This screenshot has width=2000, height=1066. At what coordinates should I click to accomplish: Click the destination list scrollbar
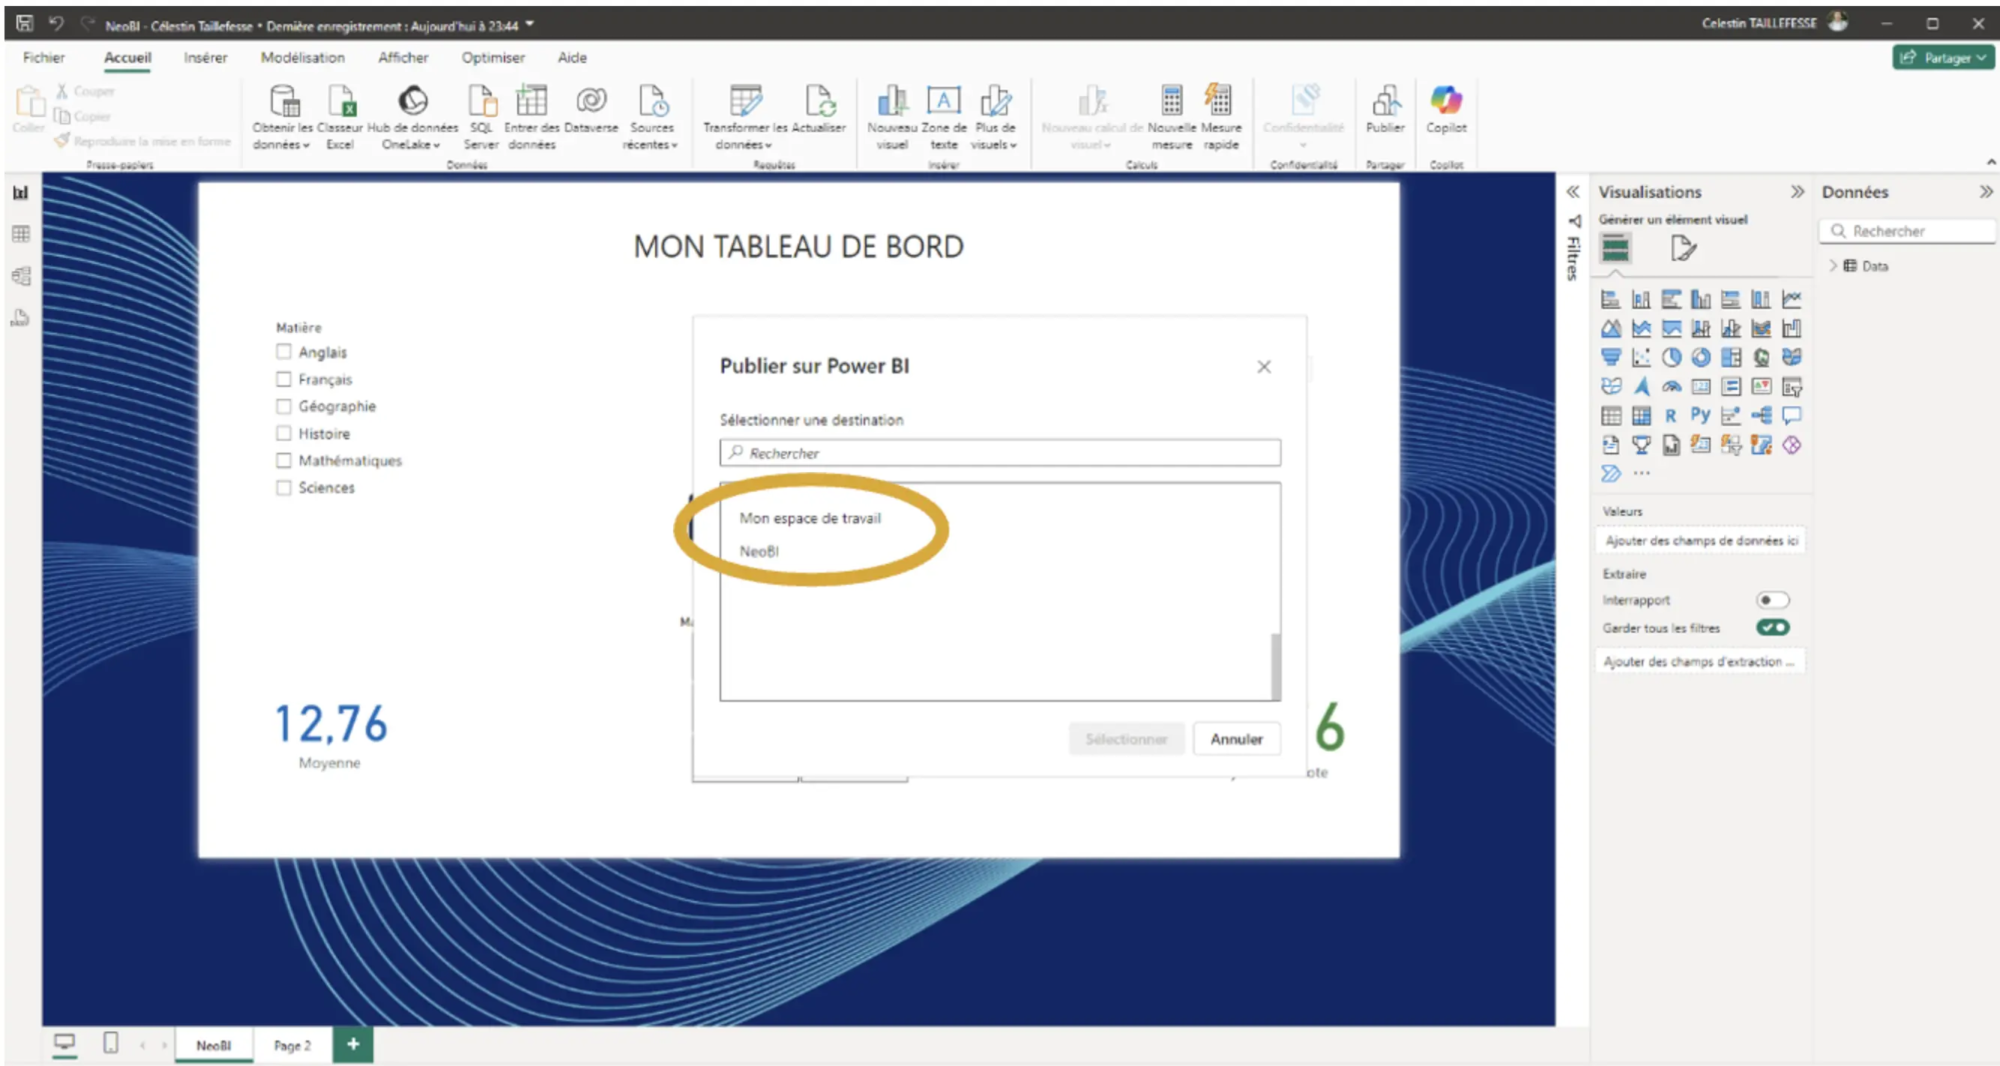[1275, 666]
